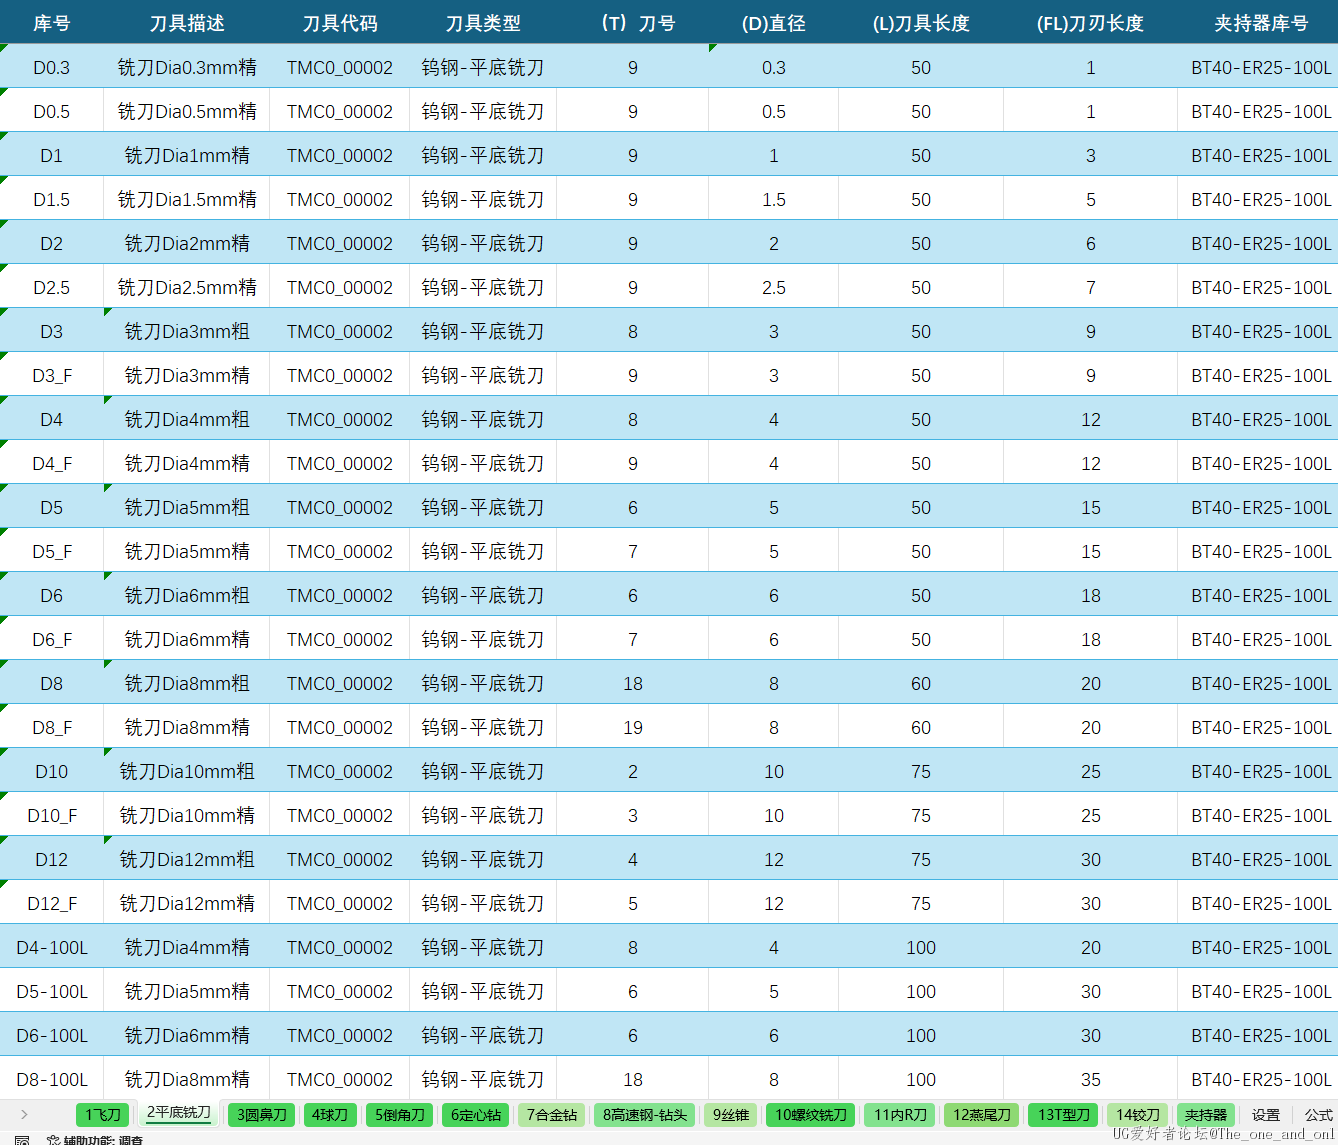Screen dimensions: 1338x1145
Task: Select the 夹持器库号 column header
Action: 1258,23
